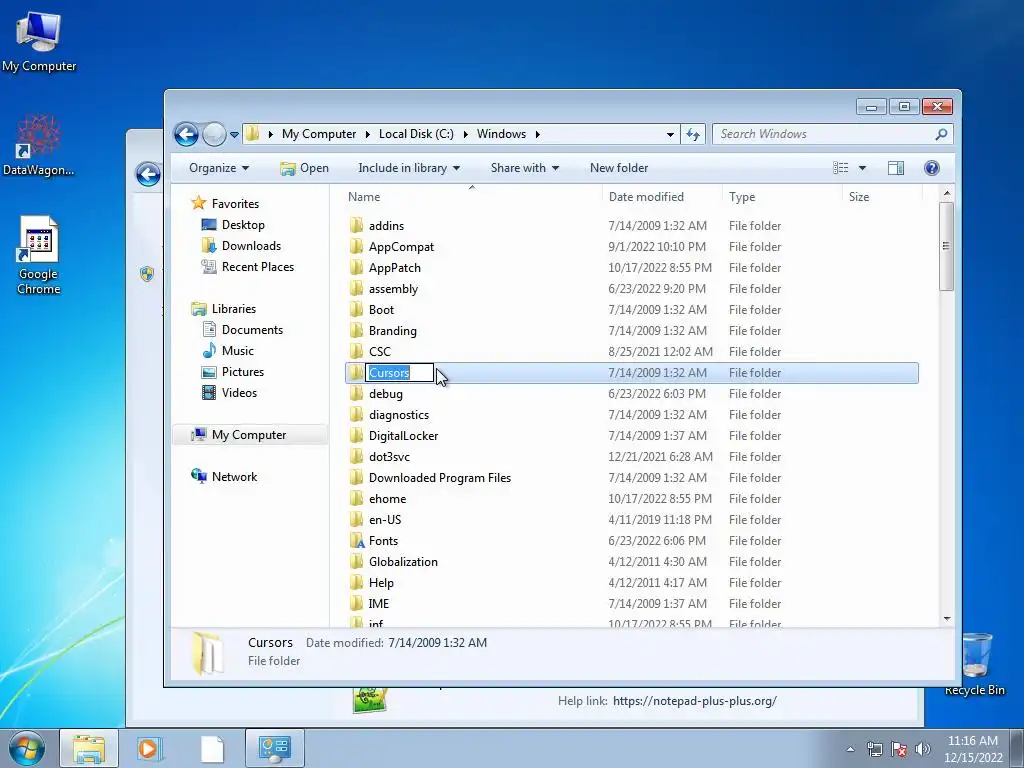Click the volume speaker tray icon
The height and width of the screenshot is (768, 1024).
pos(922,748)
